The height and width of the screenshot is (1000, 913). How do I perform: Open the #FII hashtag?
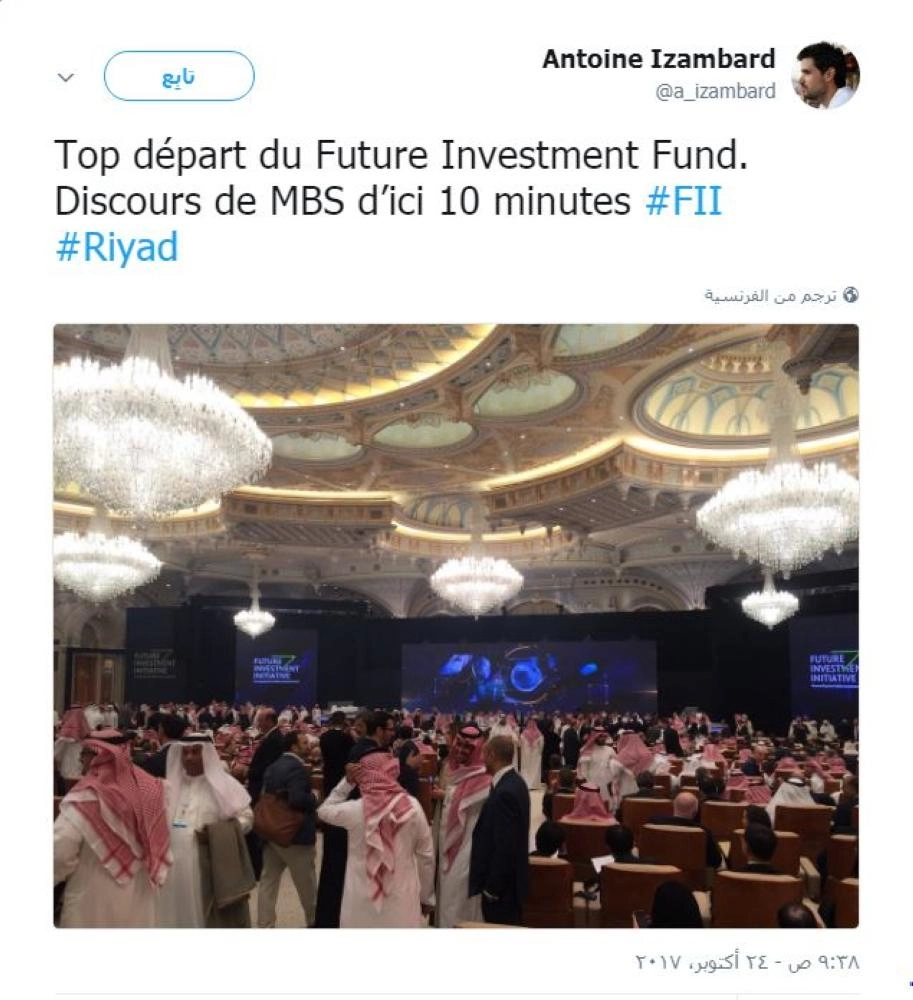(683, 201)
